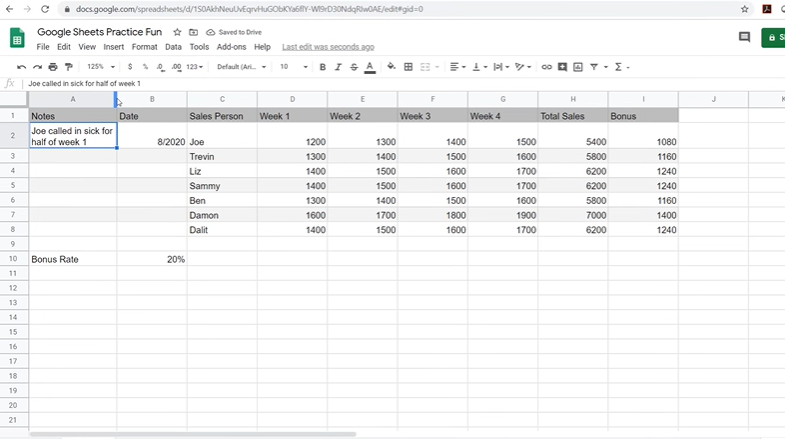Open the Borders tool
The height and width of the screenshot is (439, 785).
408,67
